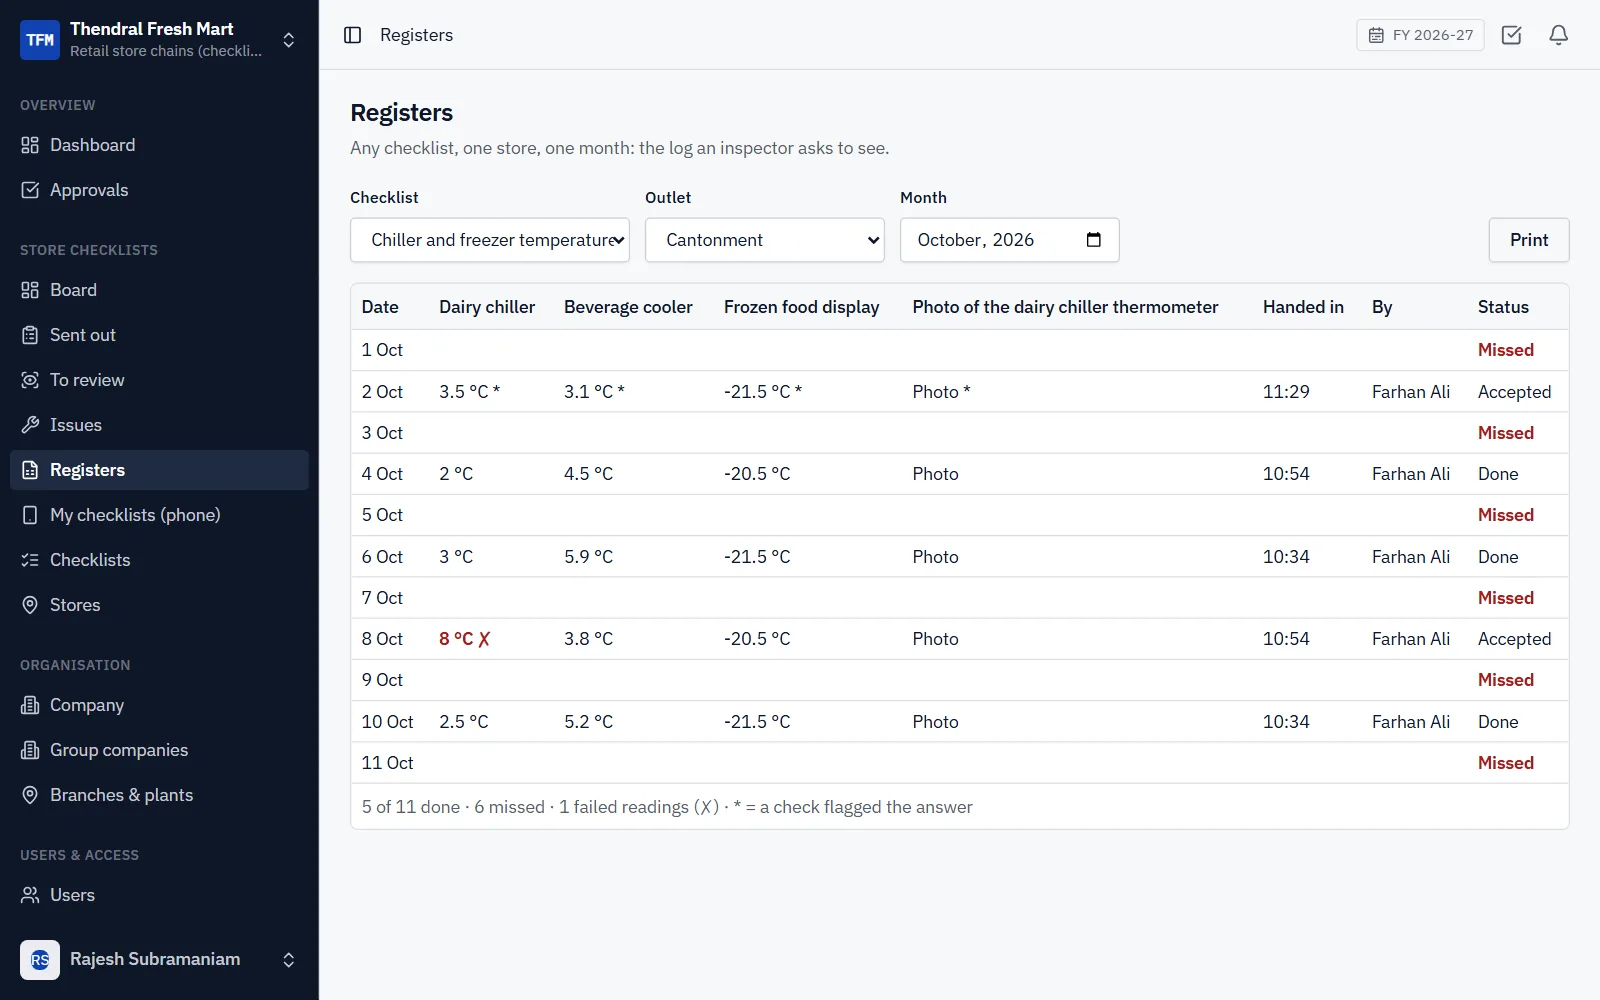Open the Checklist dropdown
This screenshot has height=1000, width=1600.
pos(490,240)
